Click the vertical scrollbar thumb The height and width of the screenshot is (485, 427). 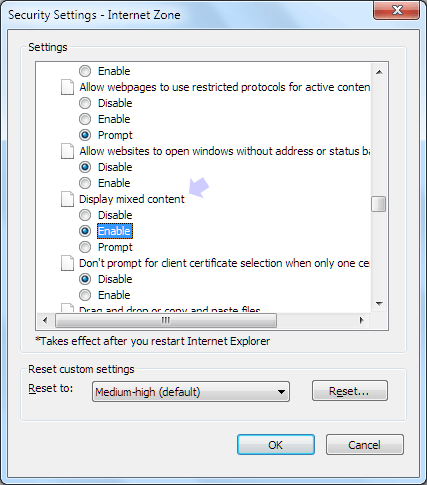click(x=379, y=204)
